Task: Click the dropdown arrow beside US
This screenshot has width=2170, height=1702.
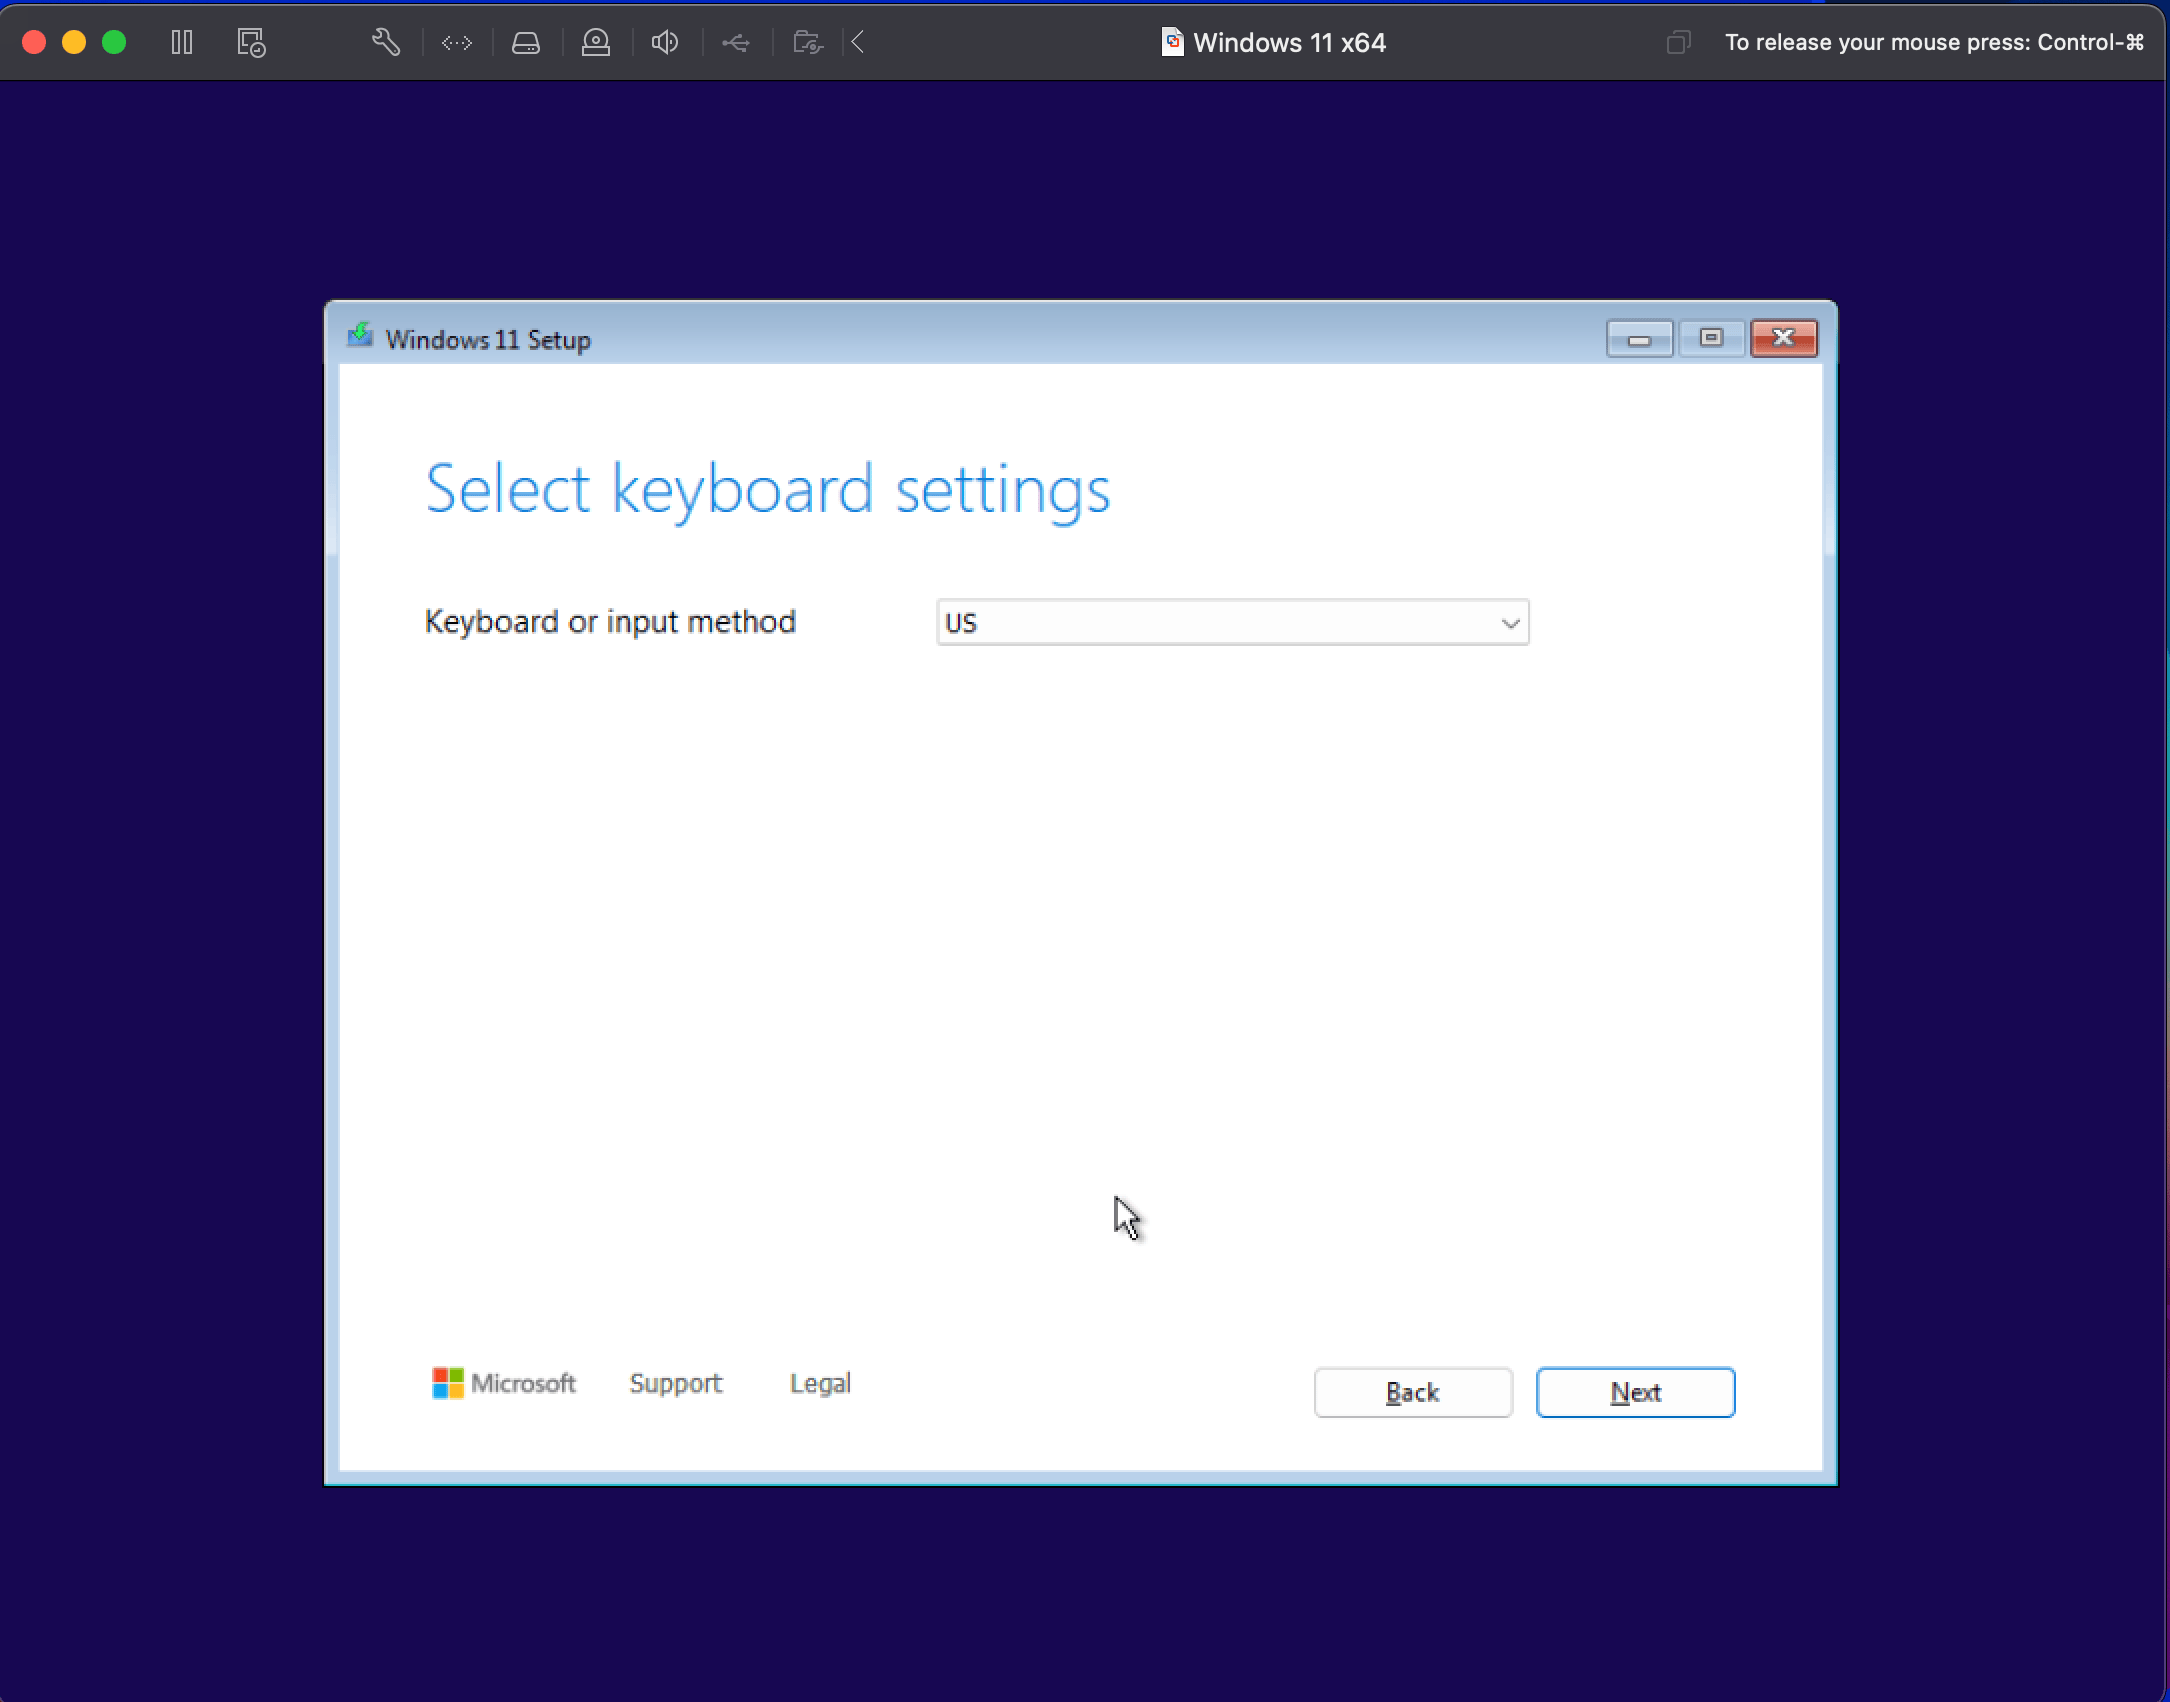Action: [x=1510, y=623]
